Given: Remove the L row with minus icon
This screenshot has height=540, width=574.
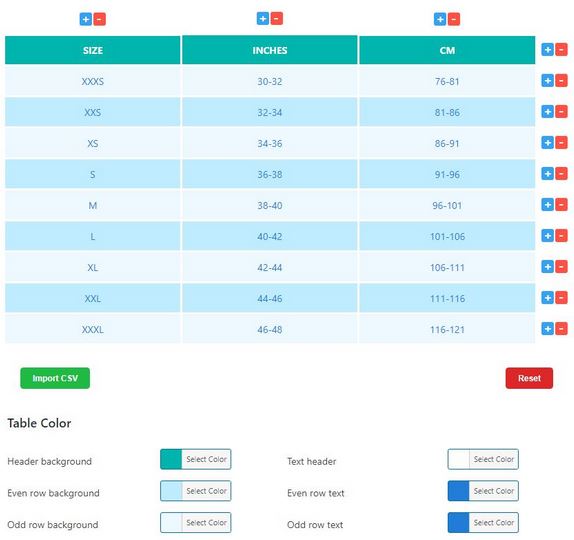Looking at the screenshot, I should coord(561,236).
